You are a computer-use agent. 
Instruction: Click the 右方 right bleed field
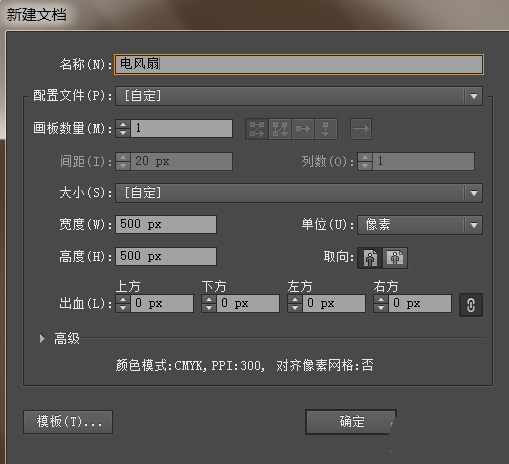(x=420, y=303)
